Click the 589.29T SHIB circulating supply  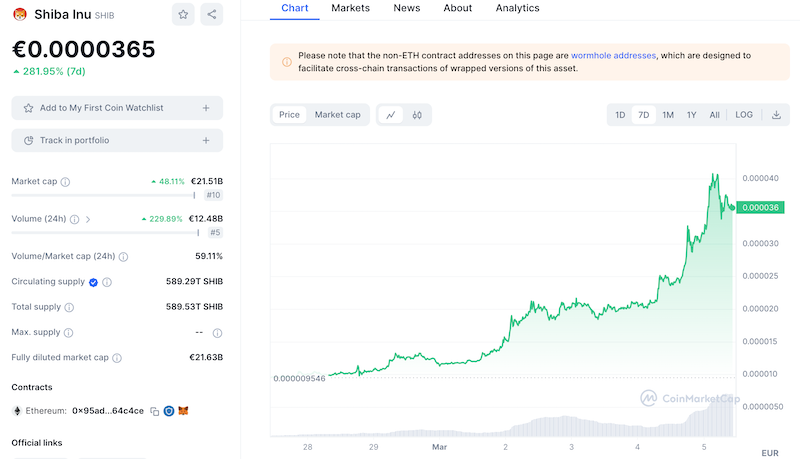[194, 282]
